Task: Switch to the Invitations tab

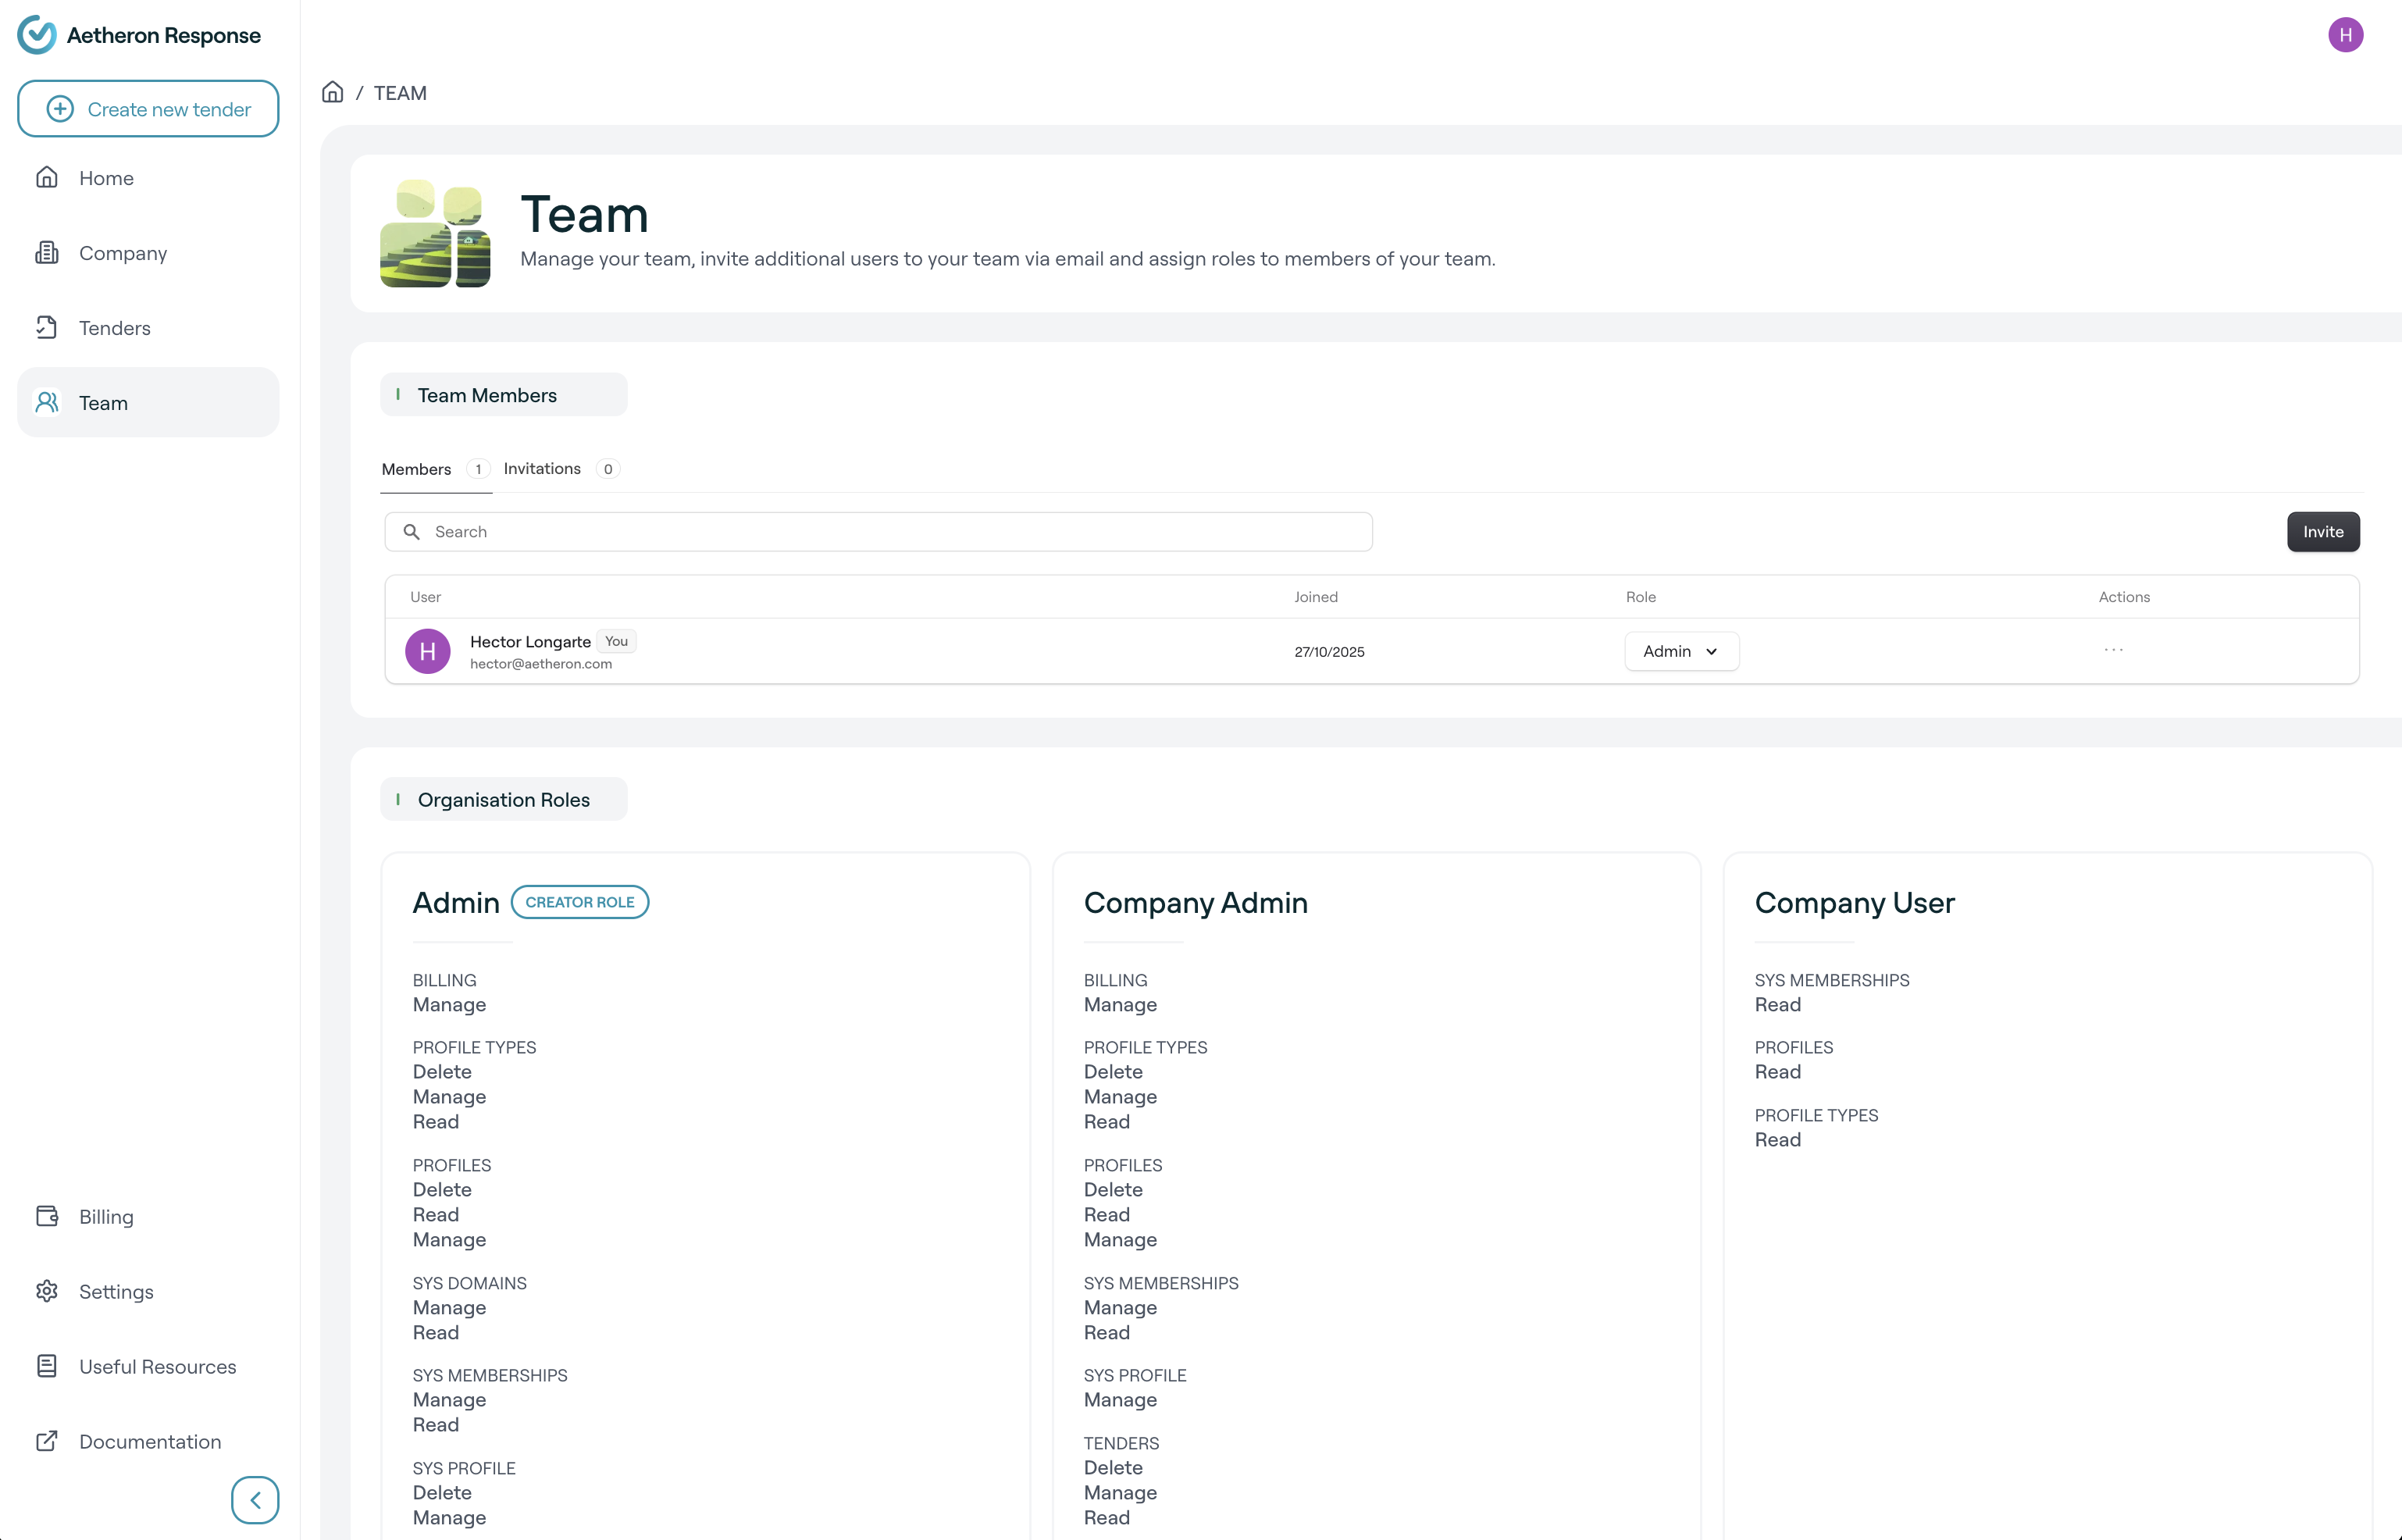Action: (542, 468)
